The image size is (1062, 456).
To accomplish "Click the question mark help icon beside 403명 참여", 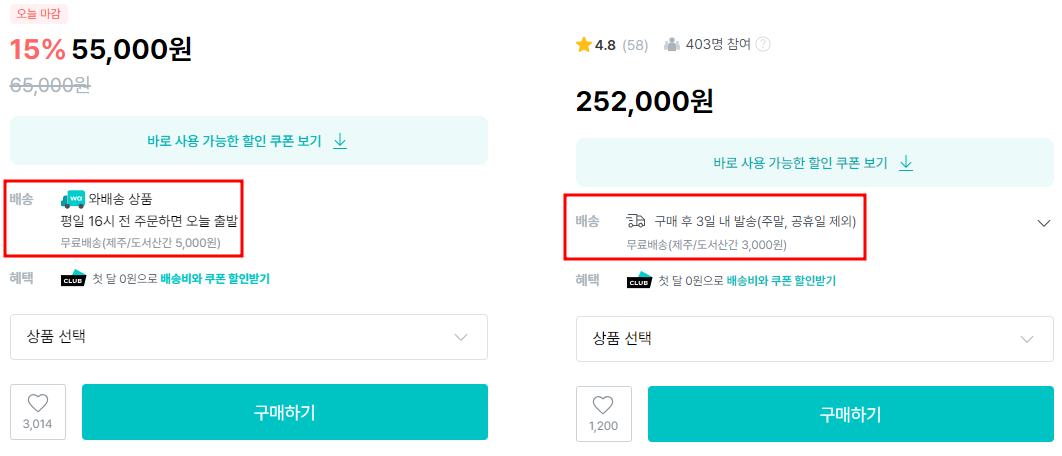I will pos(763,44).
